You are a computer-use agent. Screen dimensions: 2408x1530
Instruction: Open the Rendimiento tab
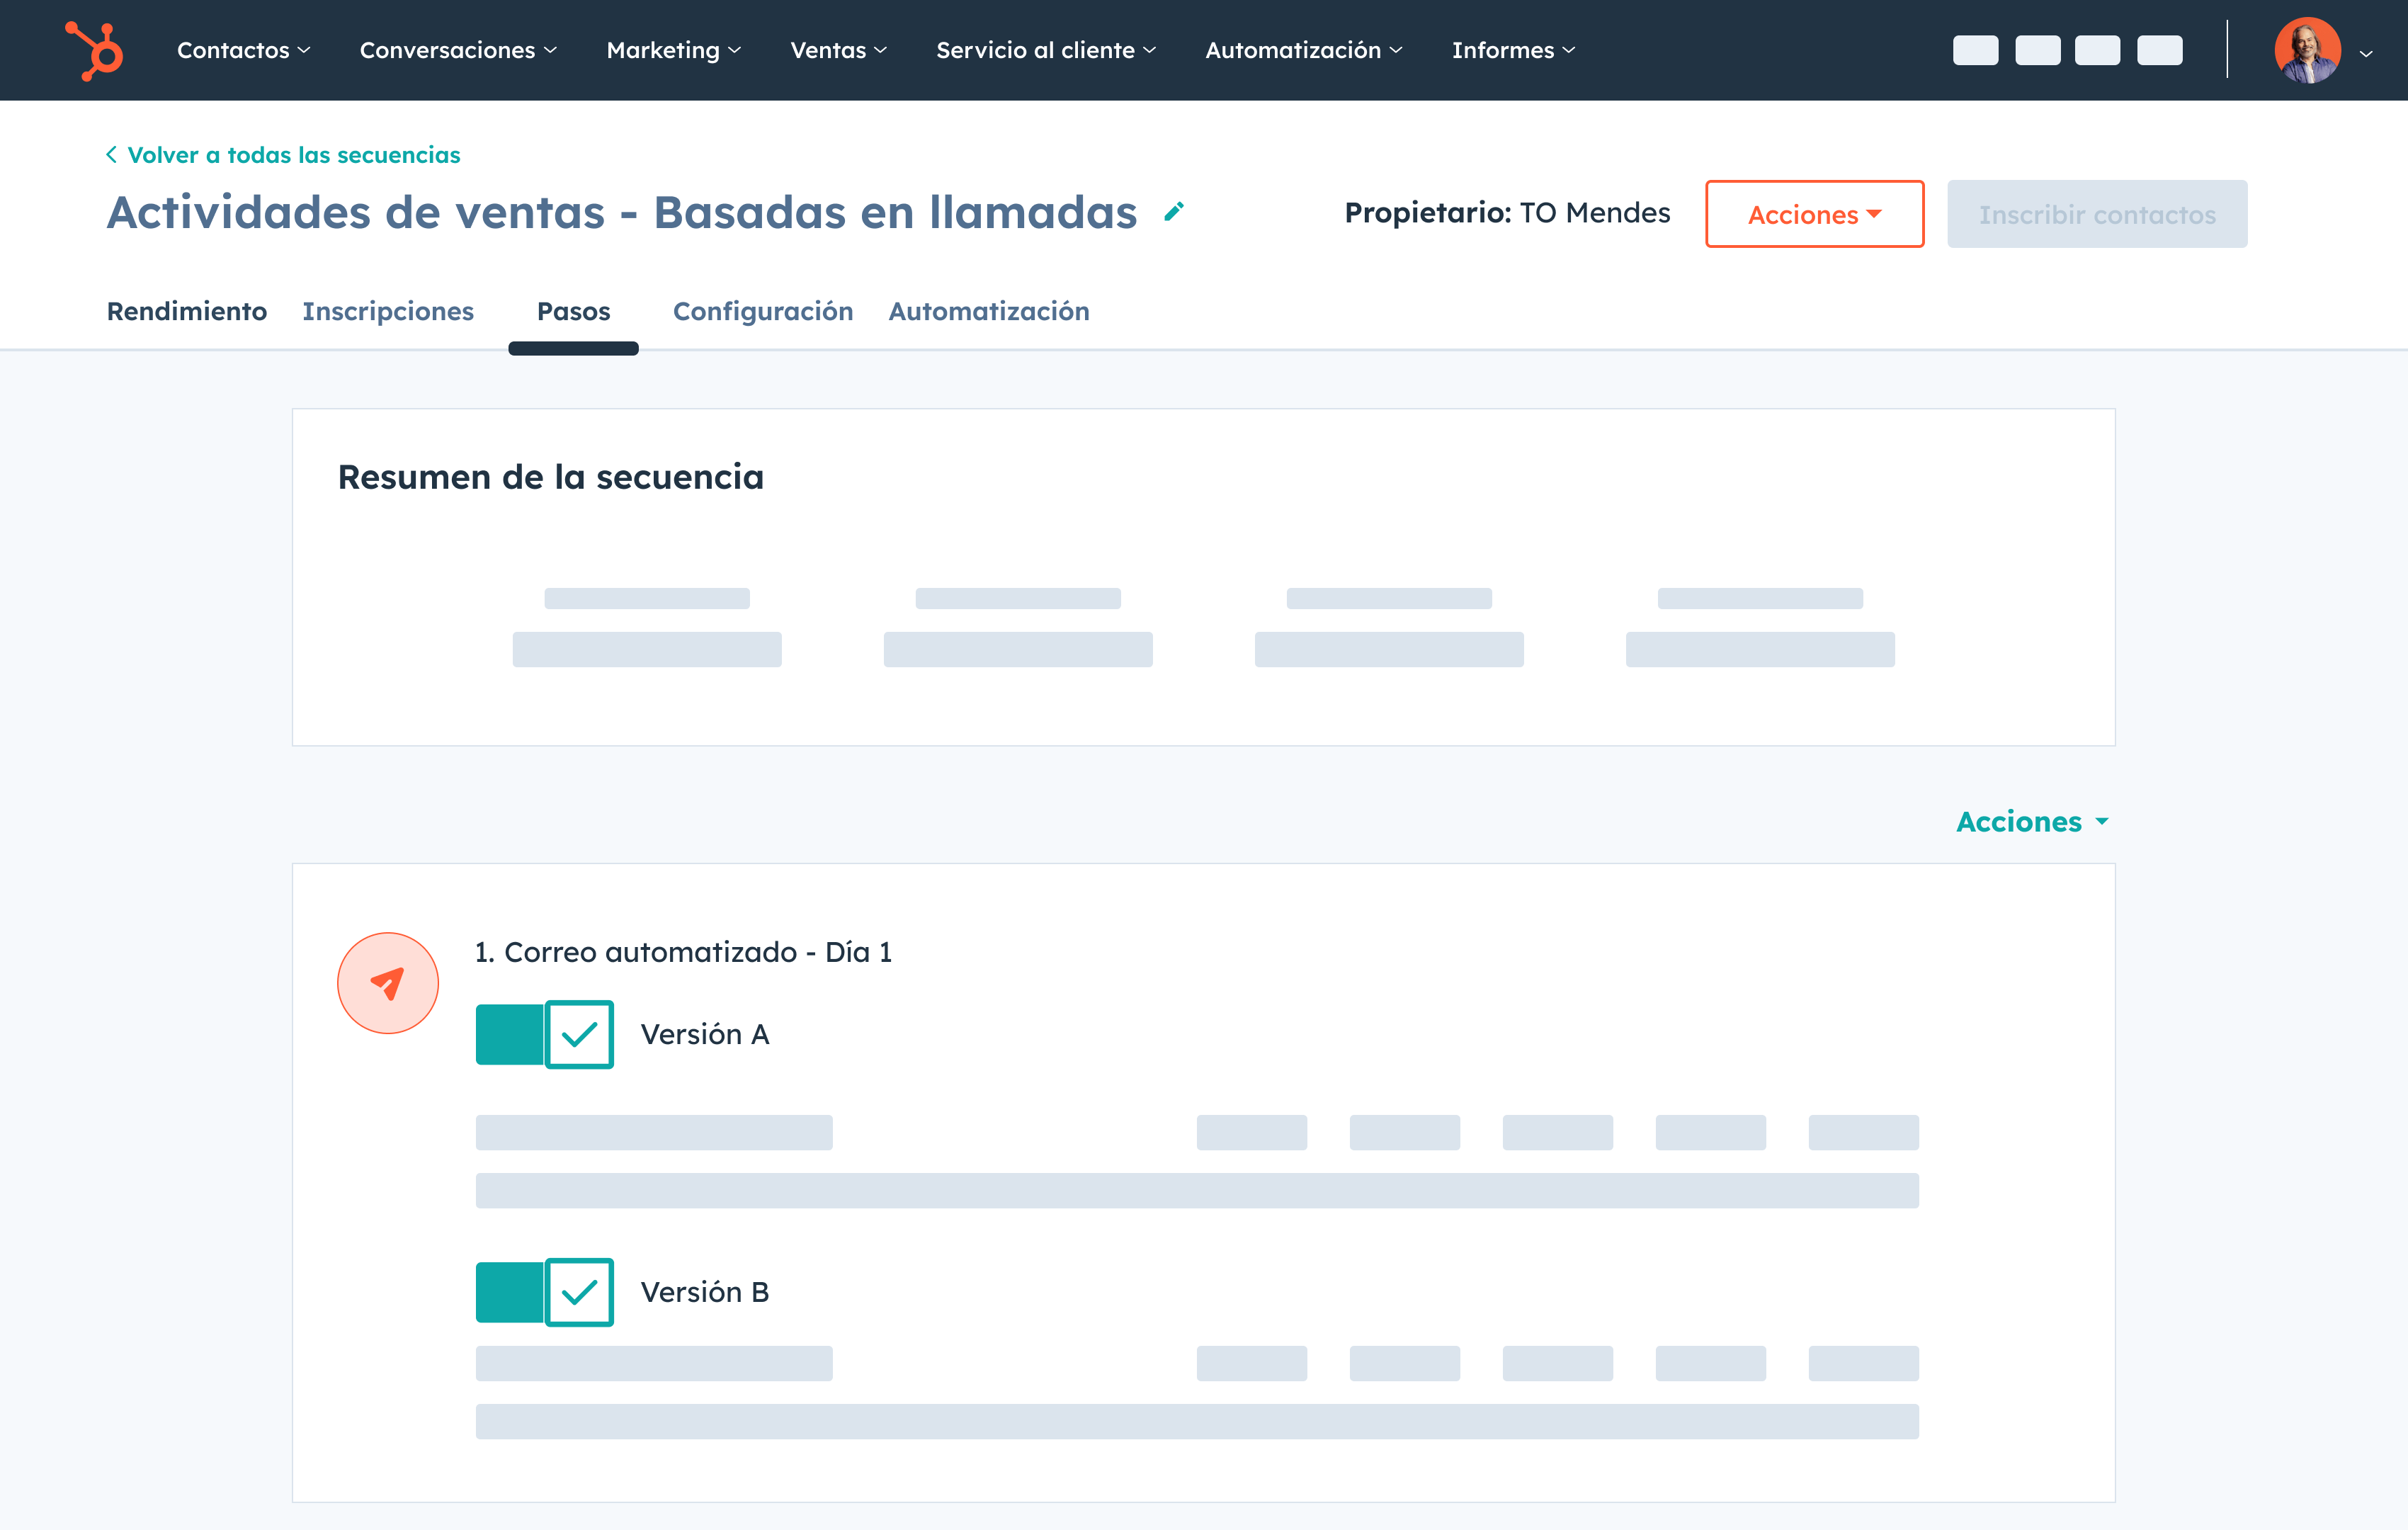point(187,311)
